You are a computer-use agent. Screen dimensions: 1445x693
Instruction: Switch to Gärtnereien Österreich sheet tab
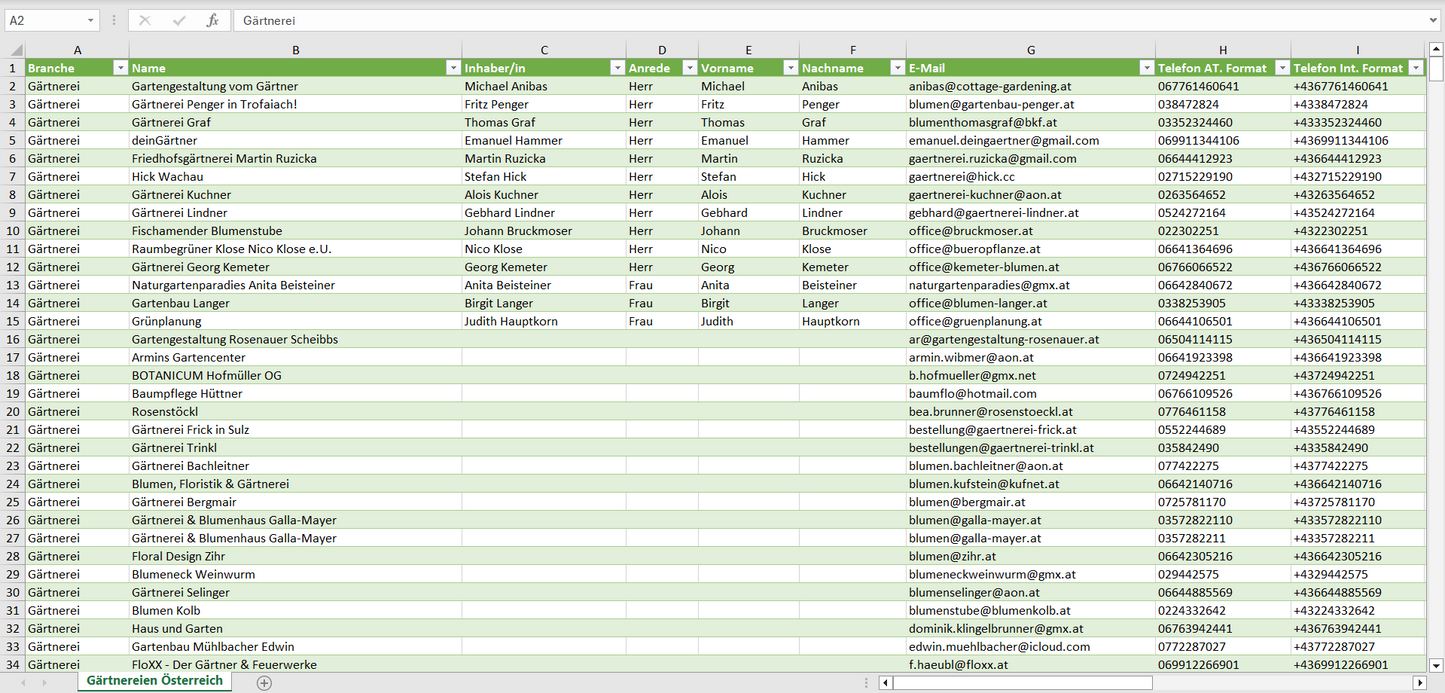[x=155, y=681]
